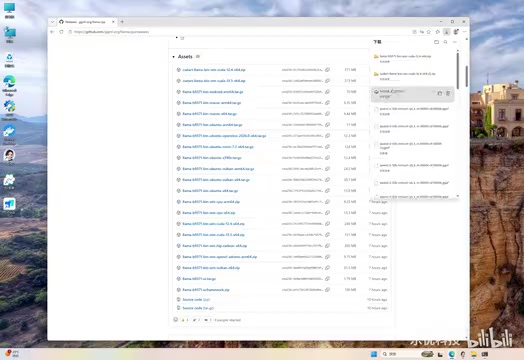Copy SHA hash for the ubuntu-openvino tar.gz asset
Screen dimensions: 524x360
coord(328,136)
